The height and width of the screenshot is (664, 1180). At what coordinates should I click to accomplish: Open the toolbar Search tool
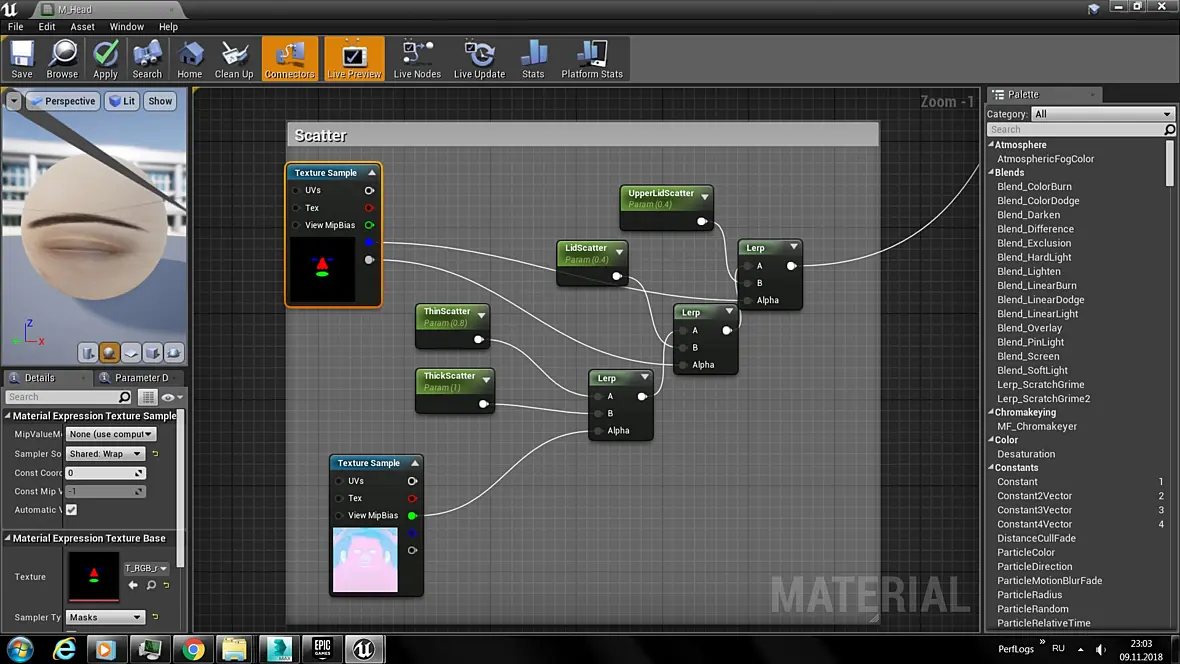point(147,59)
